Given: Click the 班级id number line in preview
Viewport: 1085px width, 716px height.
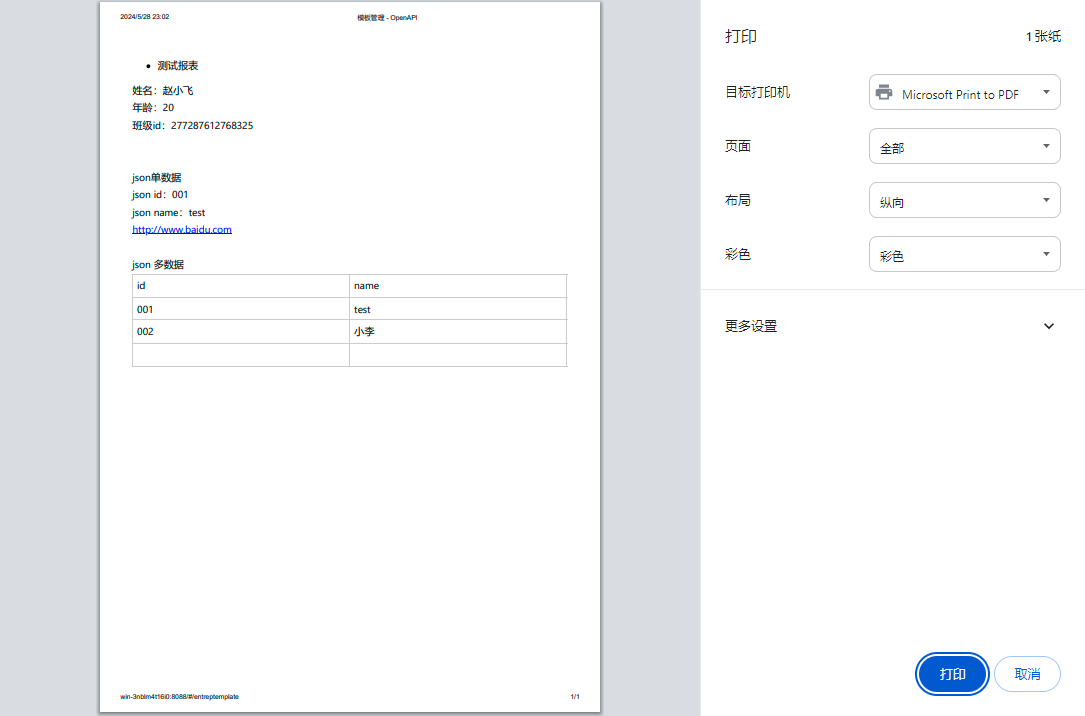Looking at the screenshot, I should click(192, 126).
